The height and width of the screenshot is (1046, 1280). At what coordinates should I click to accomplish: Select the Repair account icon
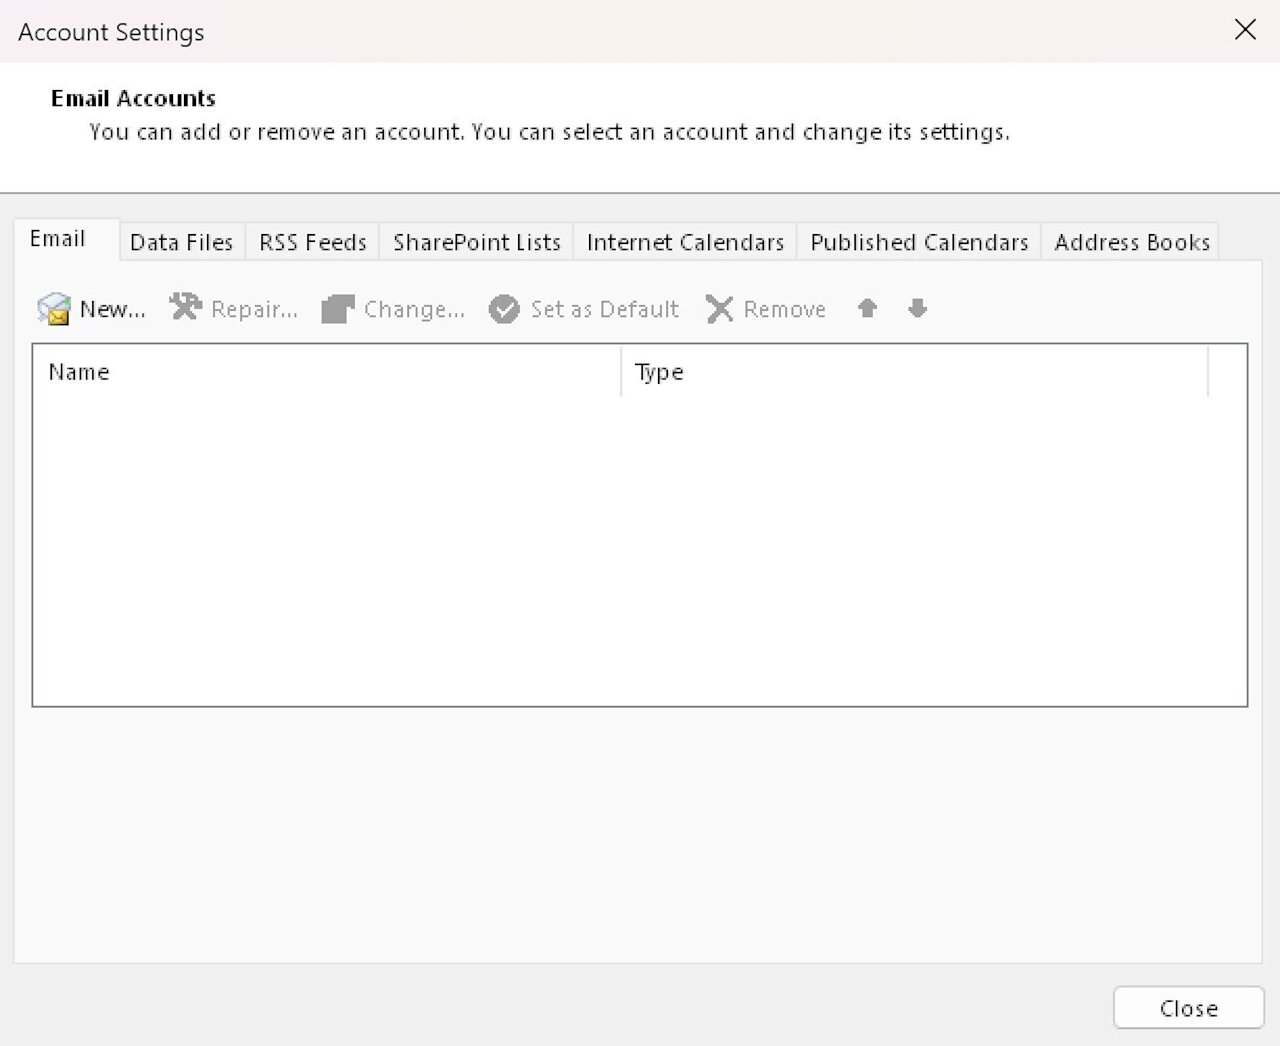click(185, 308)
